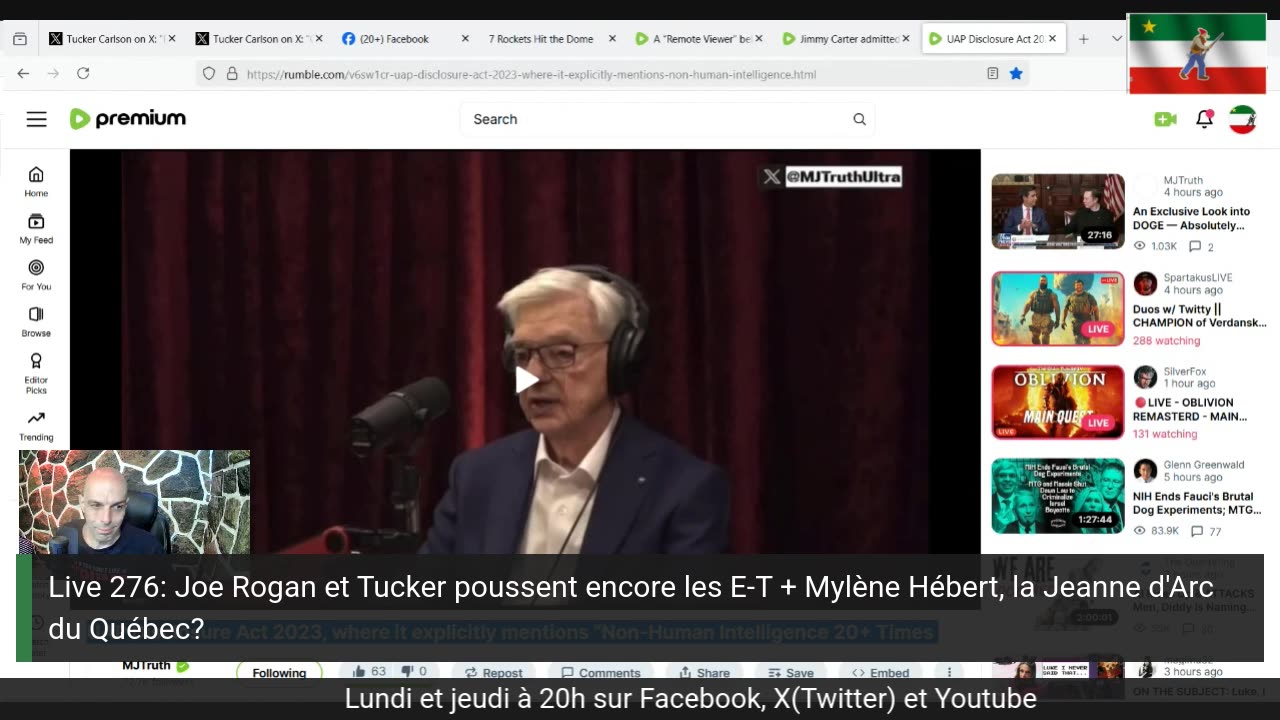Go back with browser back arrow
This screenshot has width=1280, height=720.
pyautogui.click(x=23, y=73)
